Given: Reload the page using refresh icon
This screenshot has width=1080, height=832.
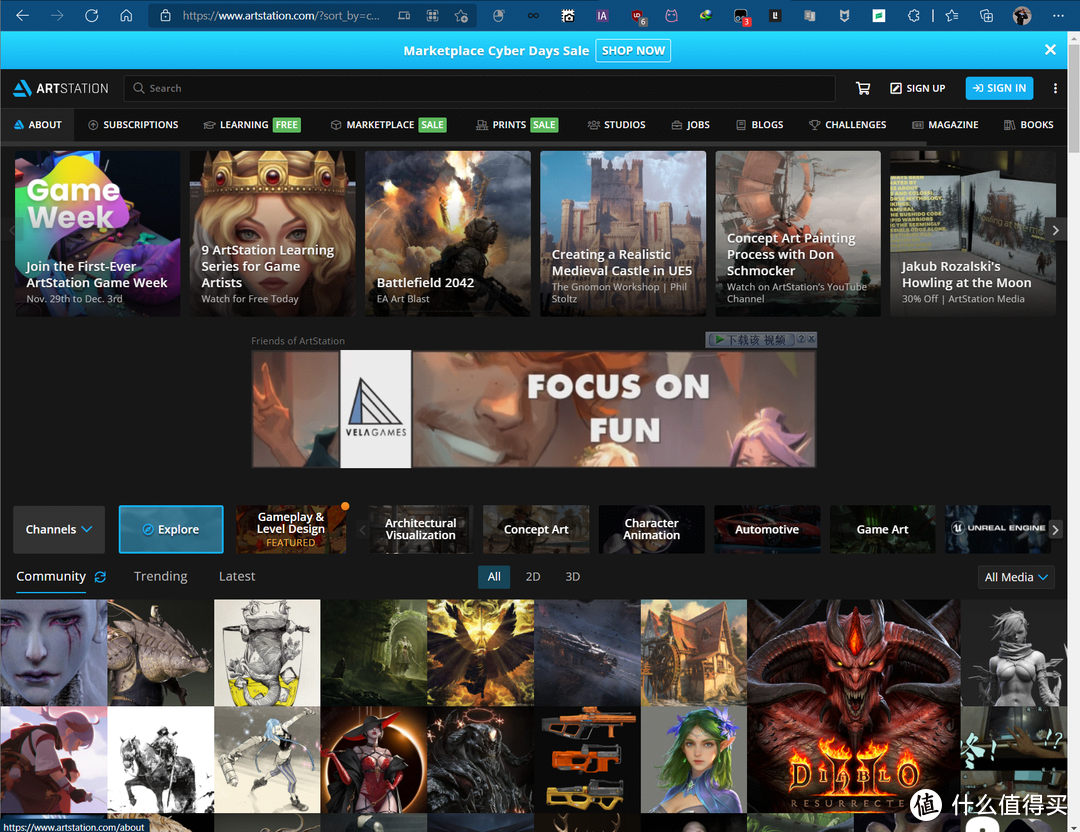Looking at the screenshot, I should 92,15.
